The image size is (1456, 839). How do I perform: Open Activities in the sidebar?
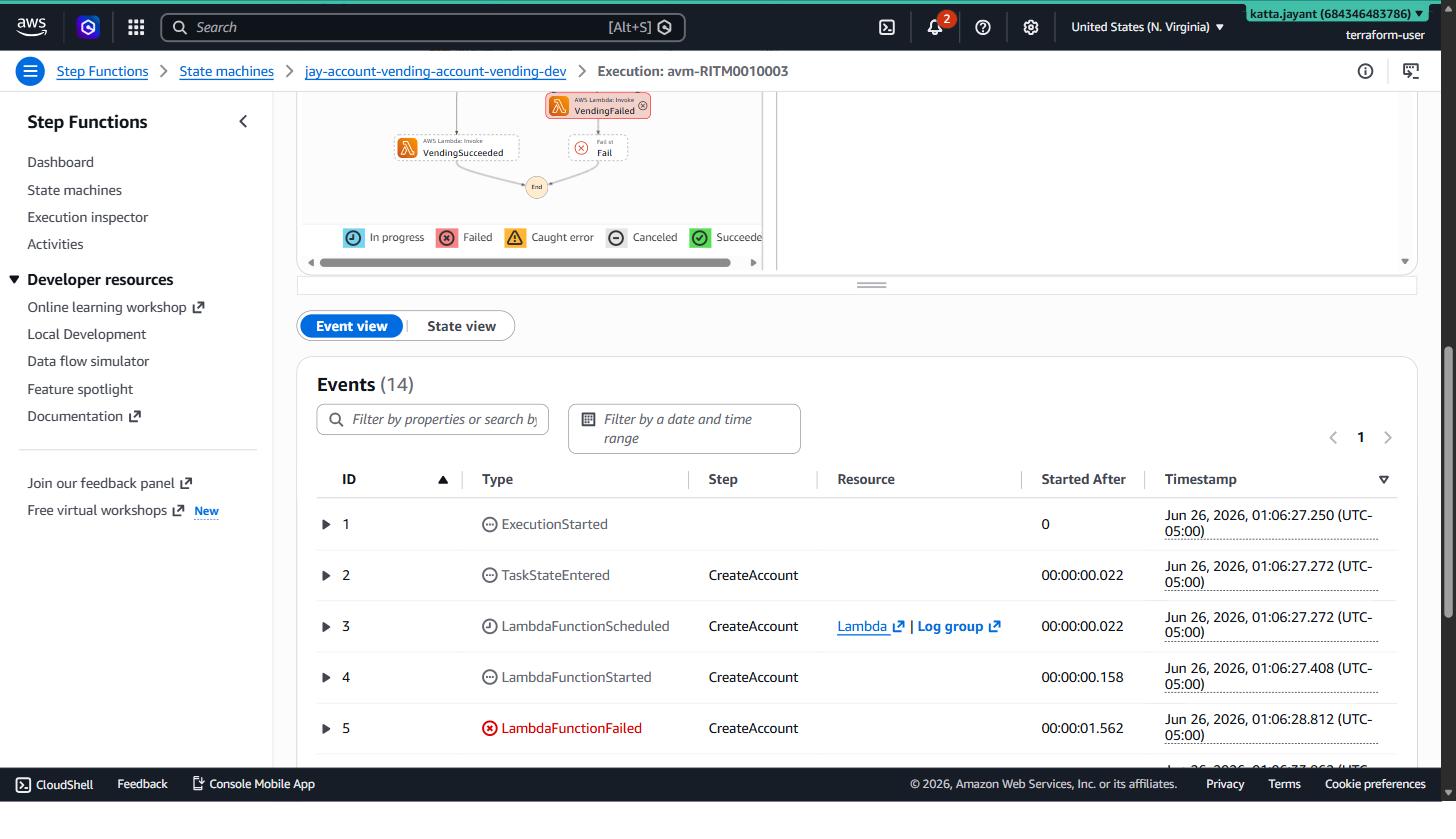(55, 244)
